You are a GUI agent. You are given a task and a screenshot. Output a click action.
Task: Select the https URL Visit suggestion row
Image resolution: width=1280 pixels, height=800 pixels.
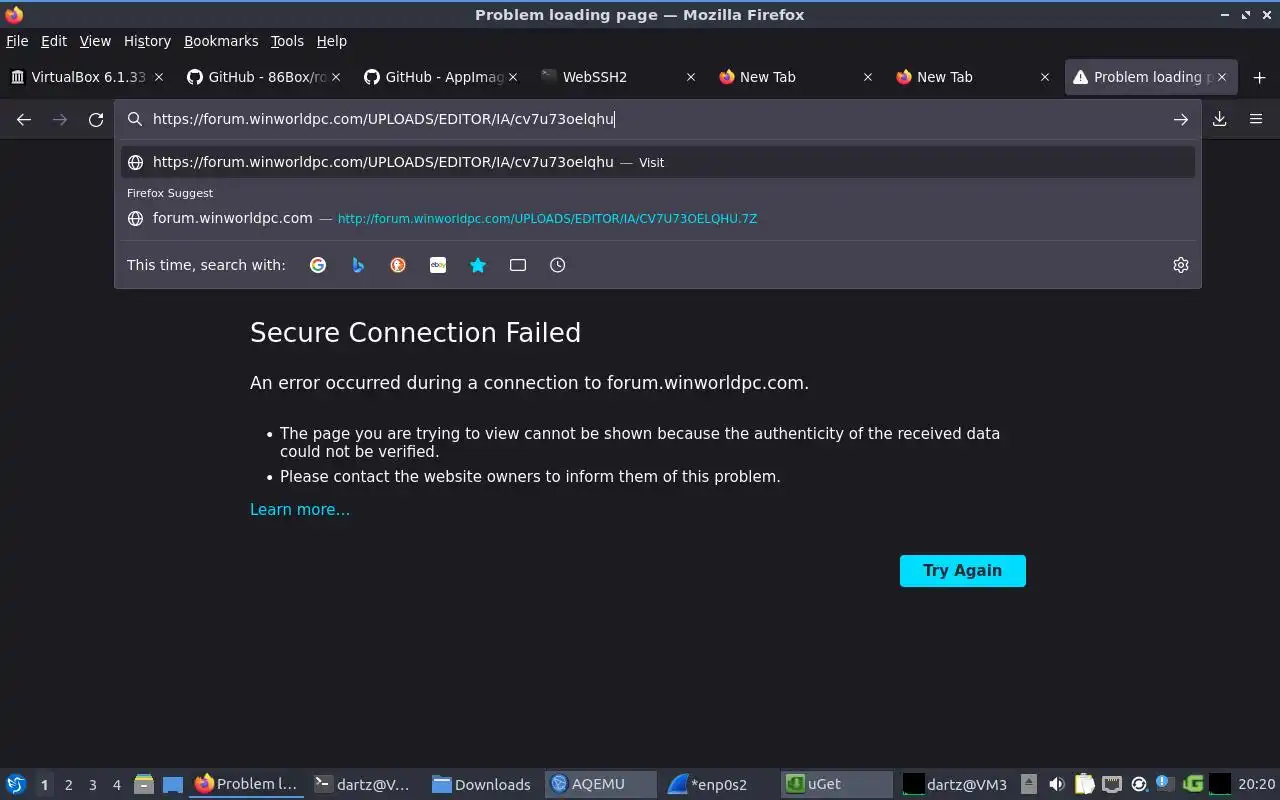tap(658, 162)
